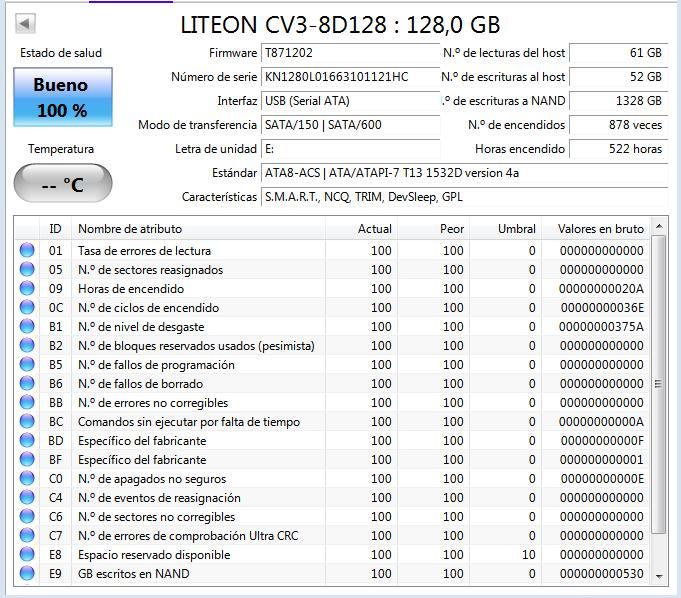Select the -- °C temperature indicator
The height and width of the screenshot is (598, 681).
point(63,184)
